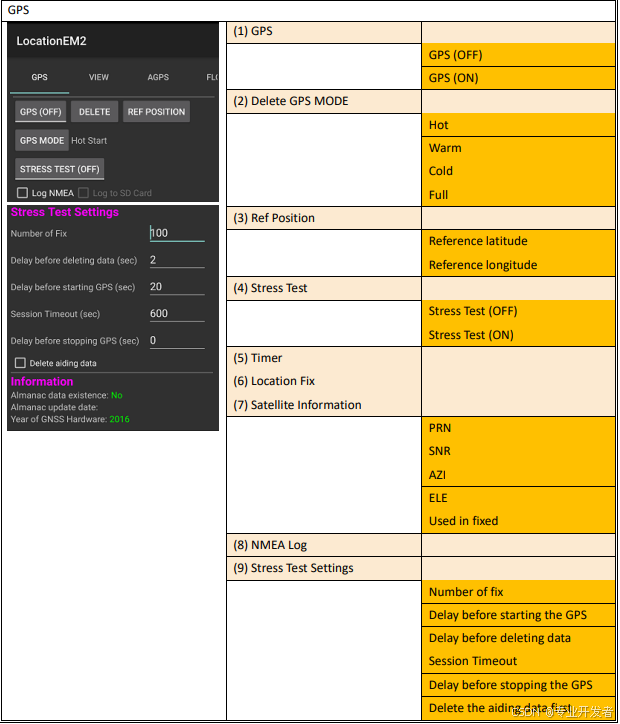Click the Stress Test Settings heading
This screenshot has width=620, height=724.
click(x=65, y=212)
